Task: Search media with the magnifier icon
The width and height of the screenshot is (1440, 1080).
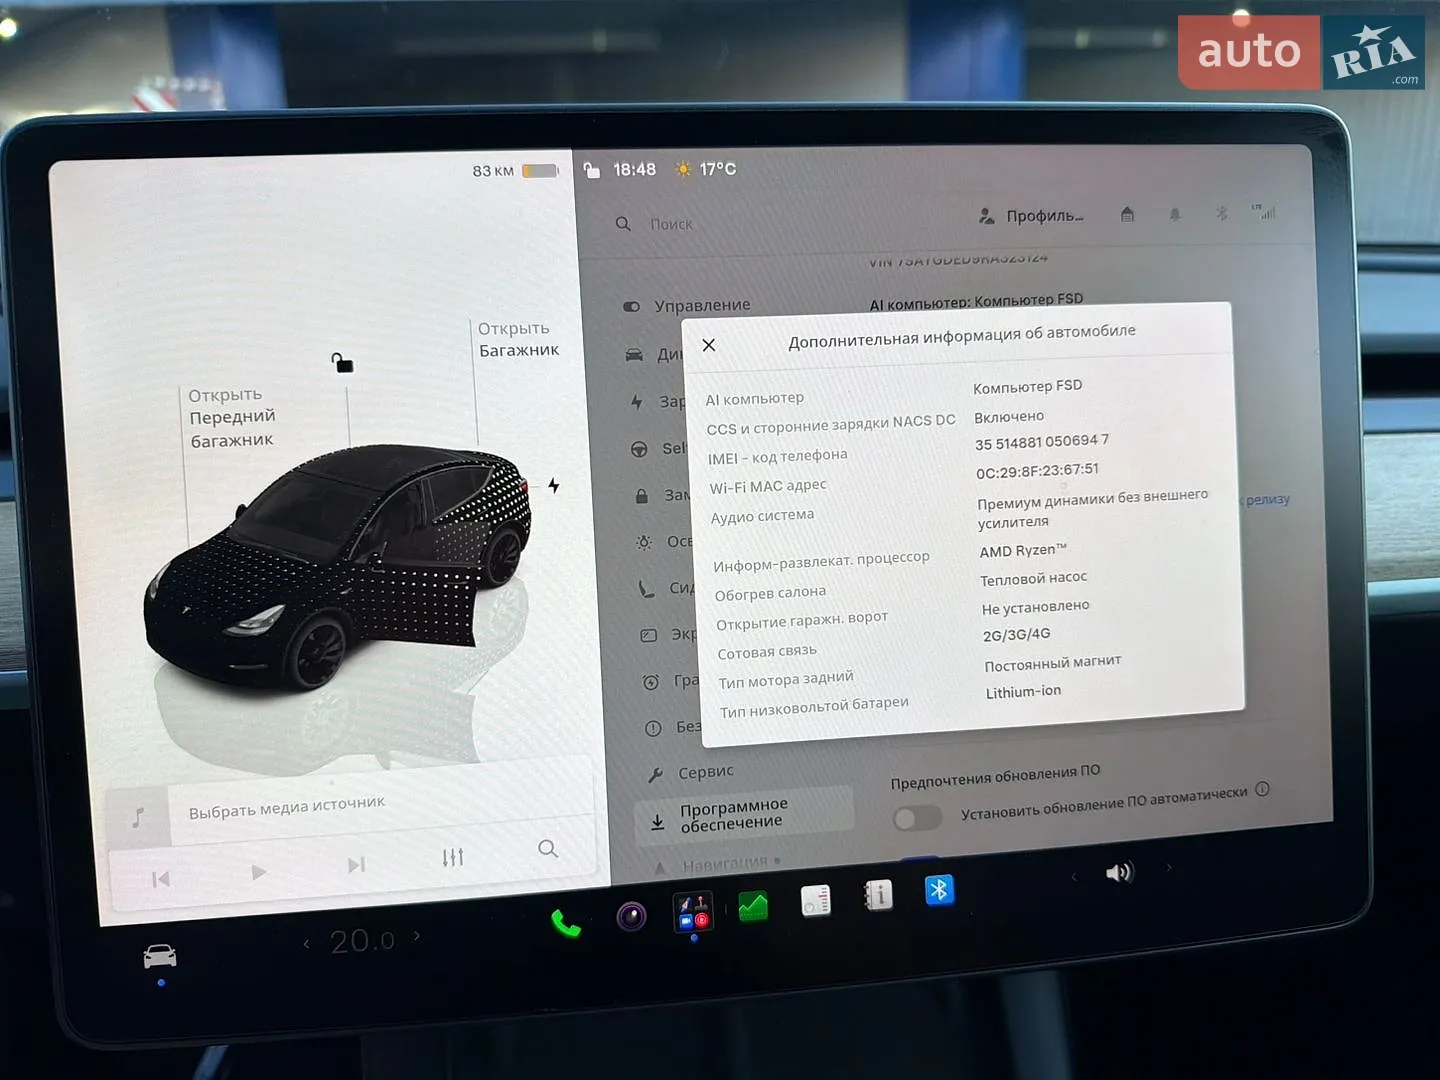Action: point(548,849)
